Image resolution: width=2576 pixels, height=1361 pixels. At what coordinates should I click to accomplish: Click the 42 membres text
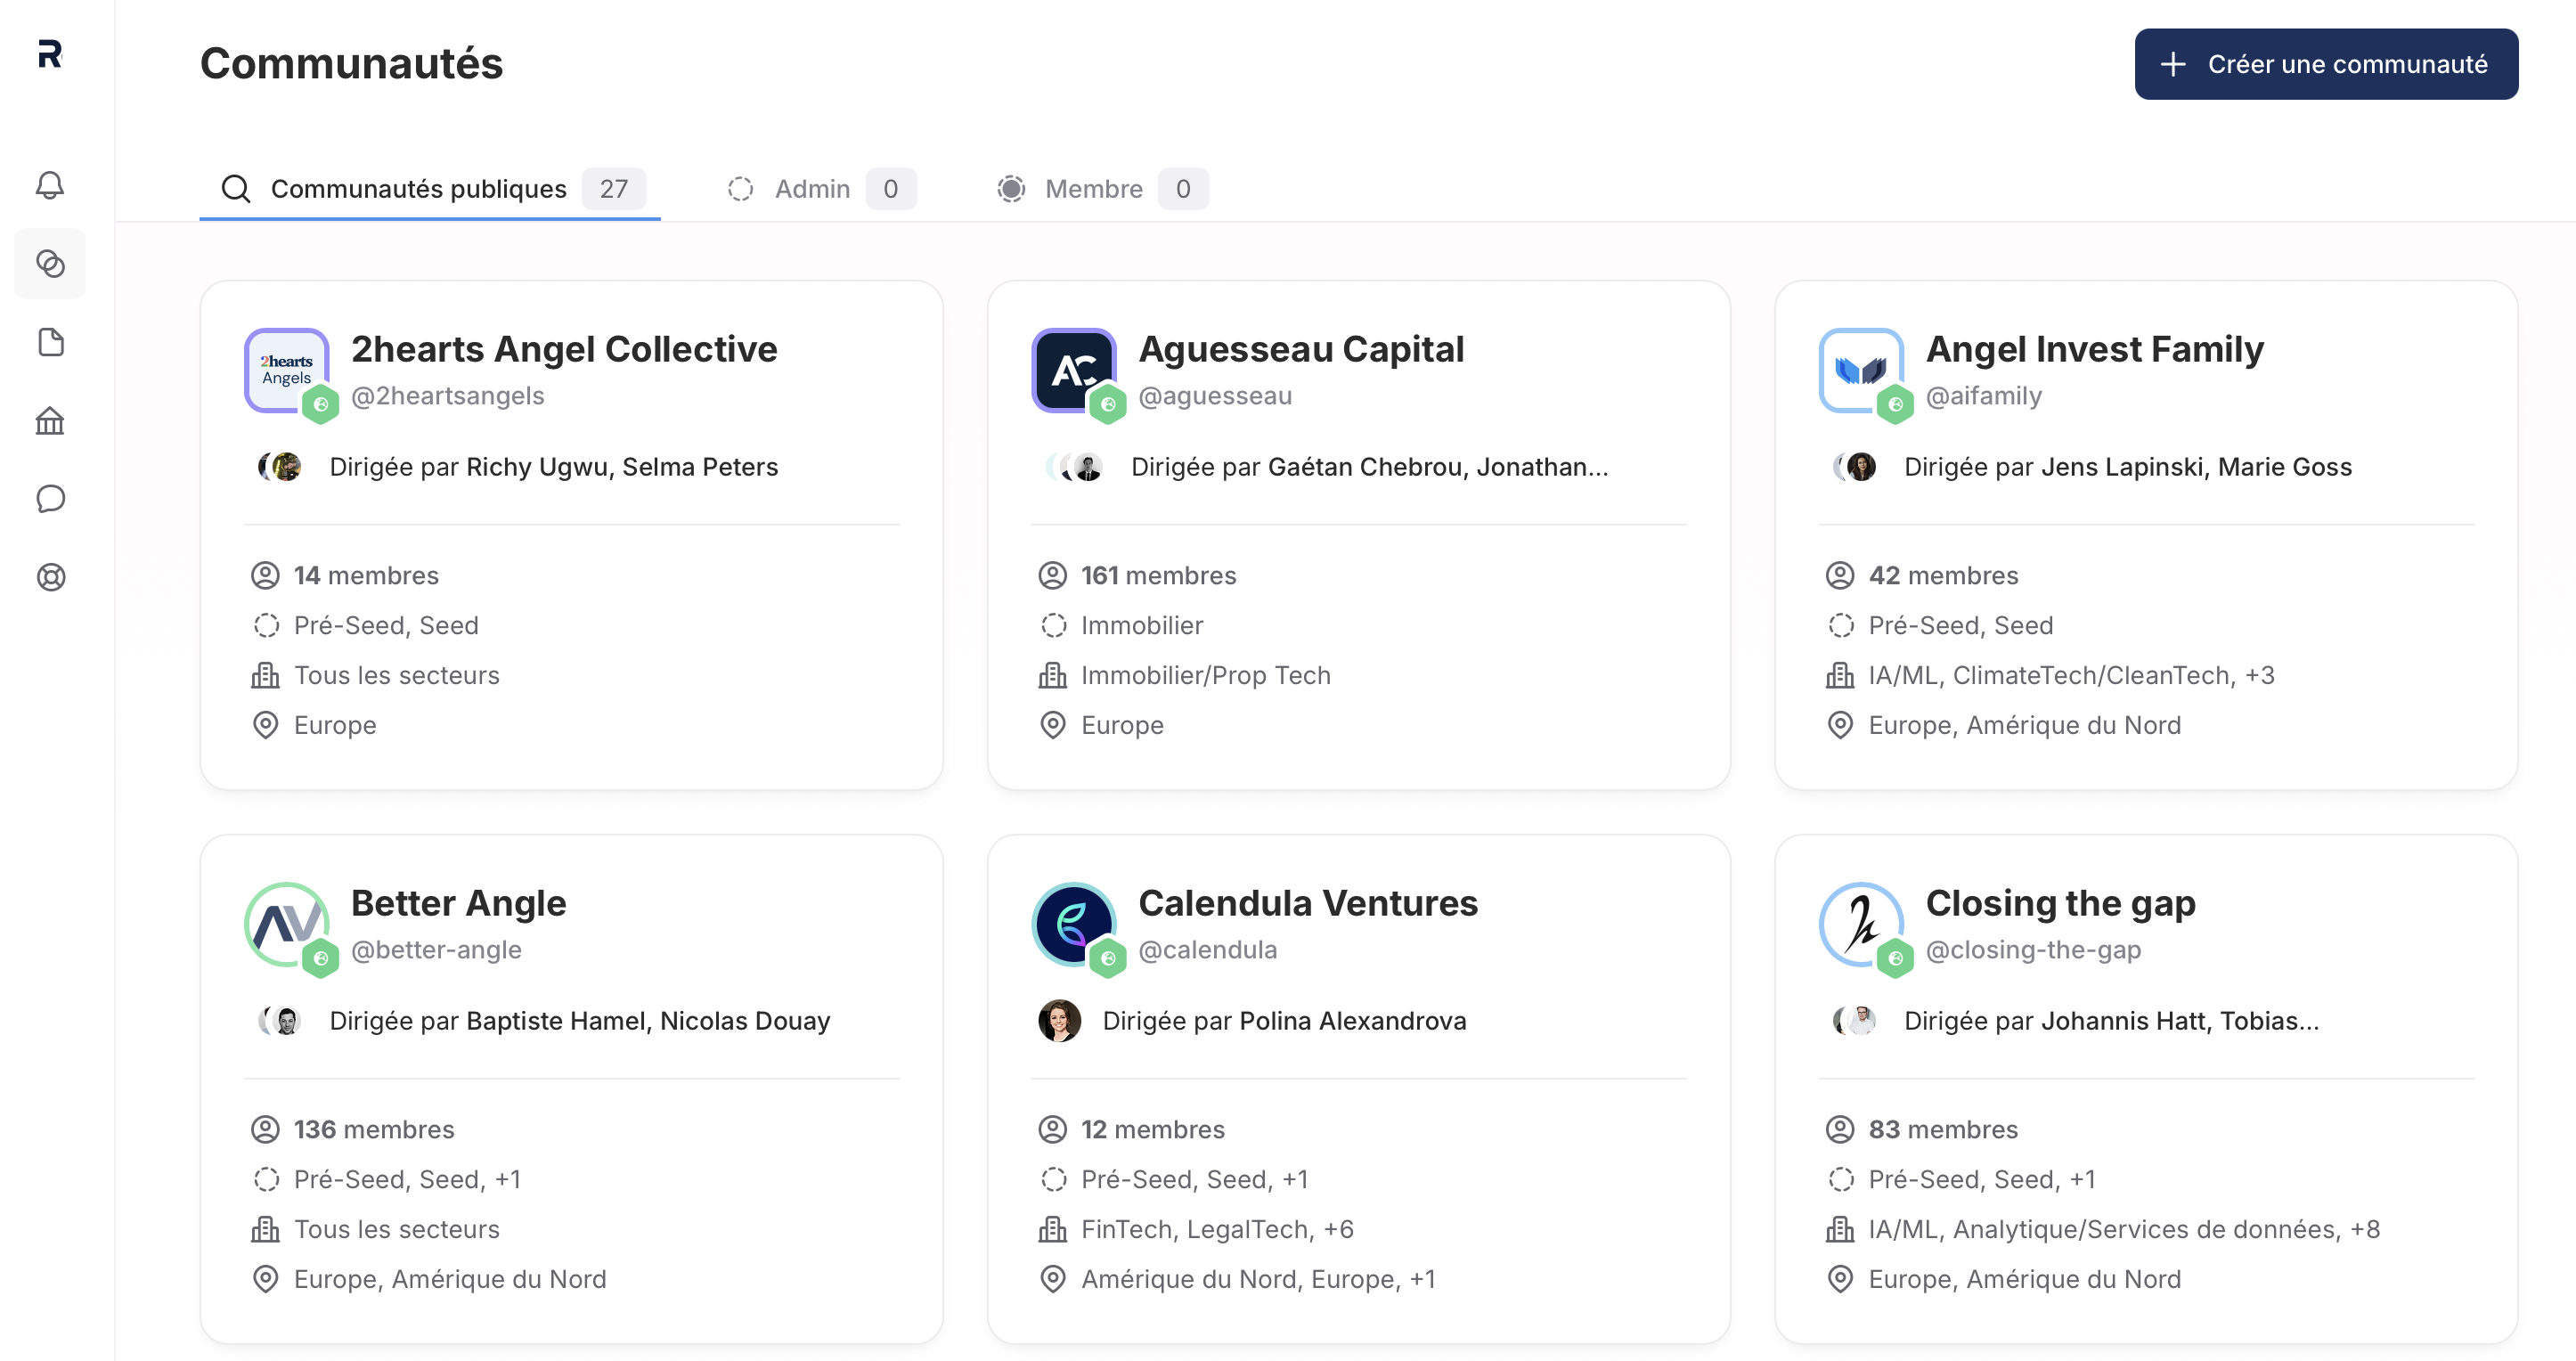[x=1943, y=575]
